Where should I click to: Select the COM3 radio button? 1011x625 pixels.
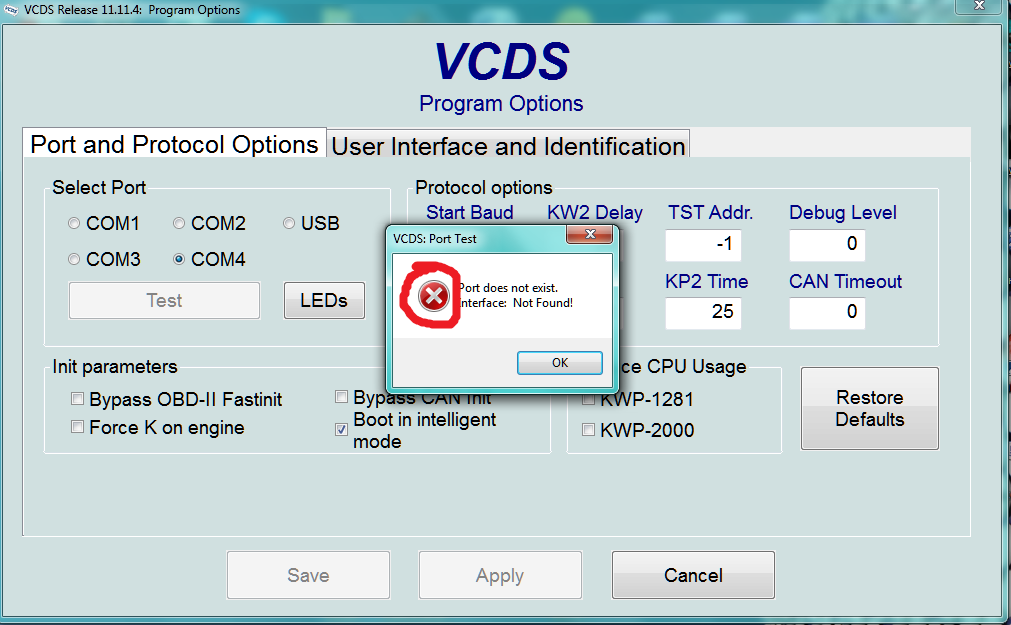(74, 260)
